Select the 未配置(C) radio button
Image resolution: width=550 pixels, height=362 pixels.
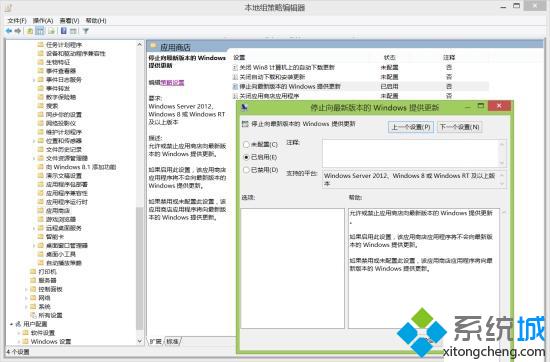pos(246,144)
